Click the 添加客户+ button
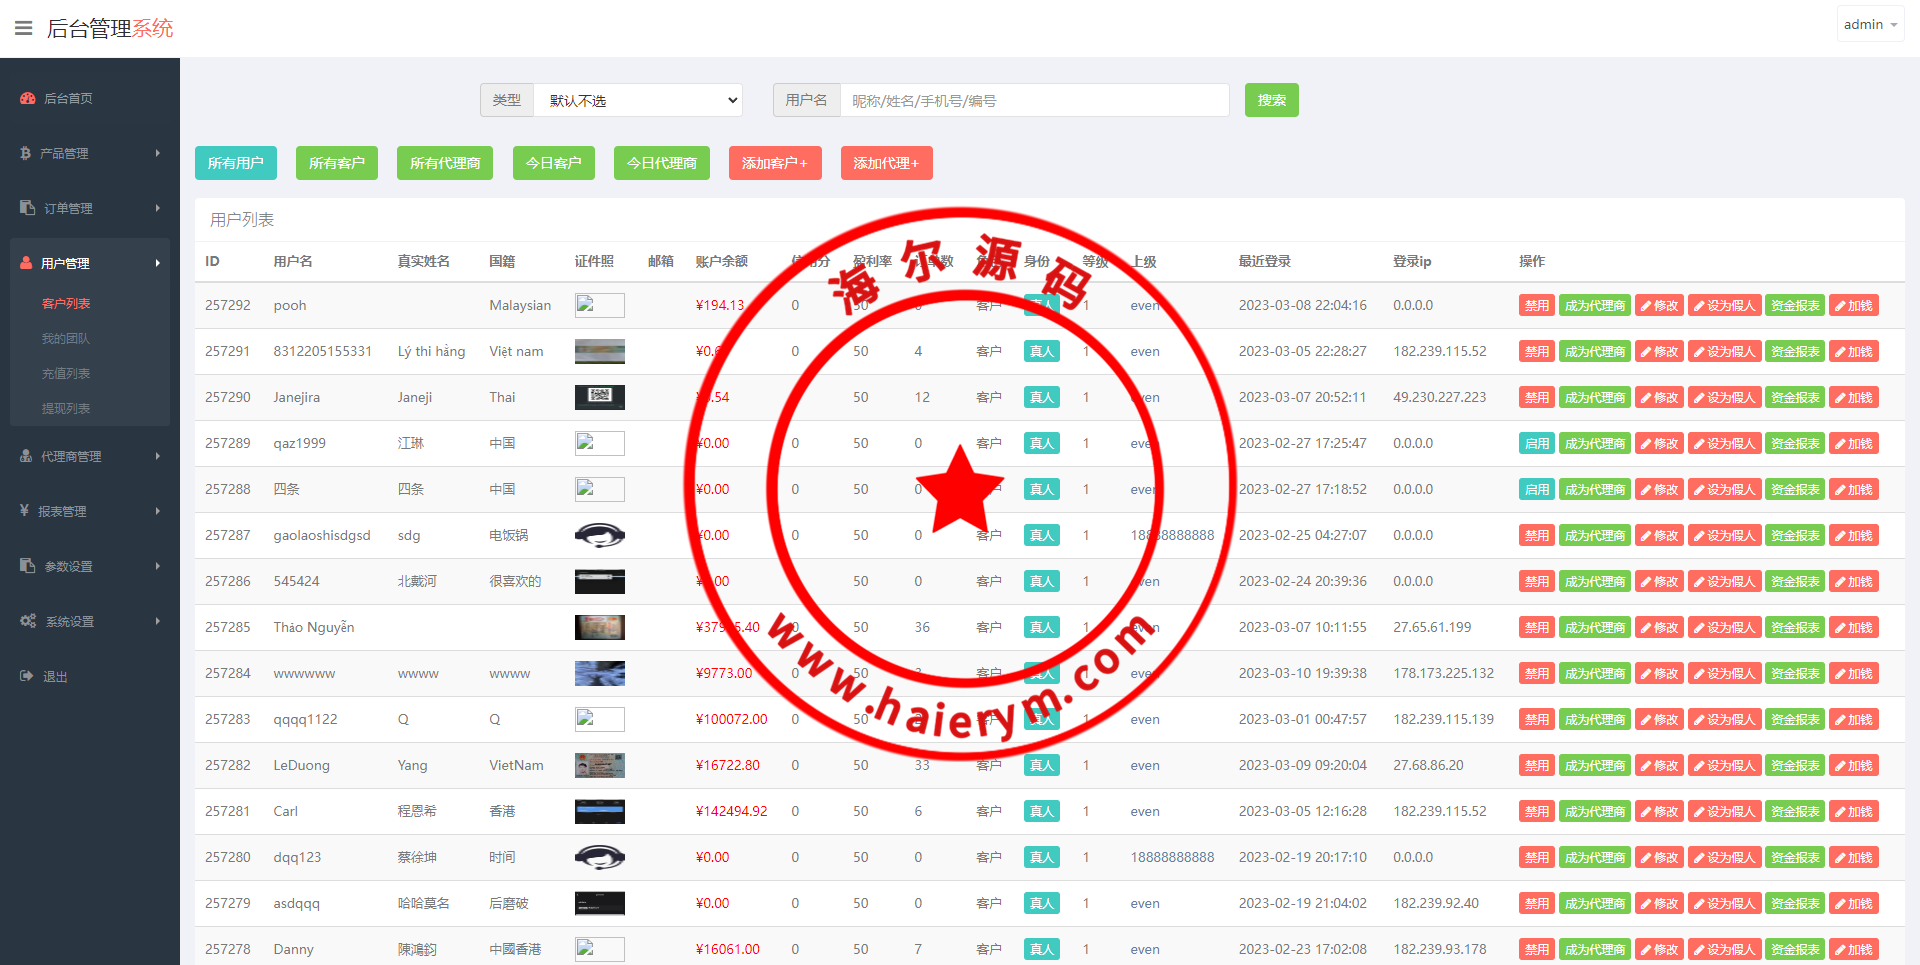The height and width of the screenshot is (965, 1920). (774, 163)
